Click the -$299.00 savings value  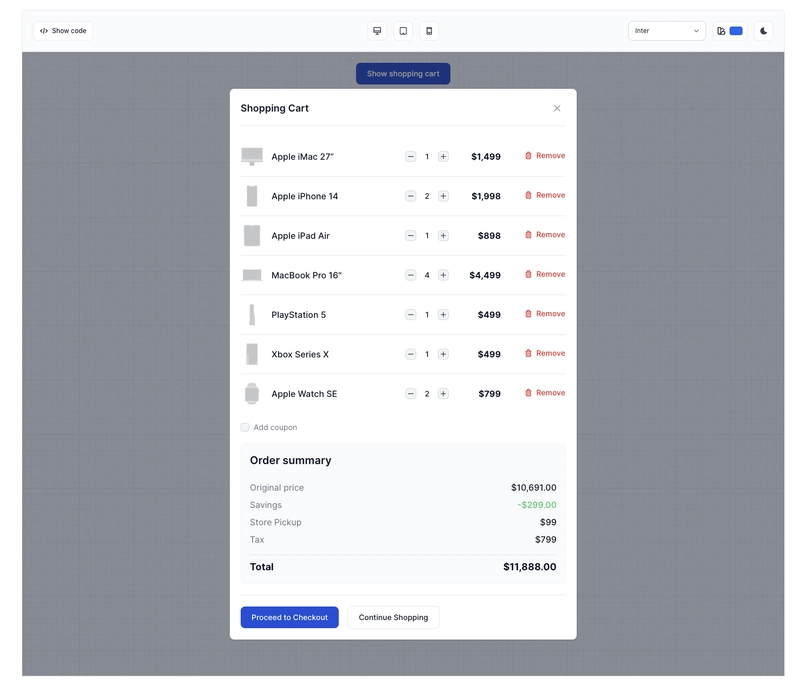coord(537,505)
